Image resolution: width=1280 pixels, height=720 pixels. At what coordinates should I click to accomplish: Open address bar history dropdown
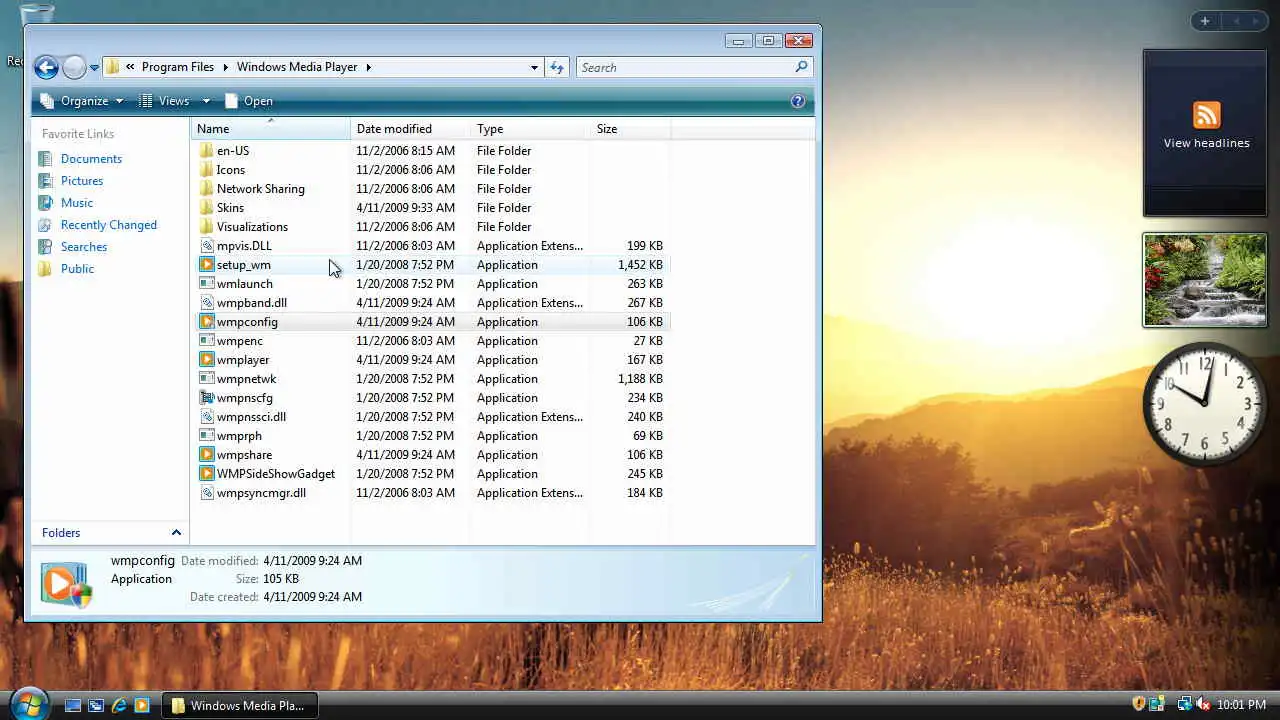(534, 67)
